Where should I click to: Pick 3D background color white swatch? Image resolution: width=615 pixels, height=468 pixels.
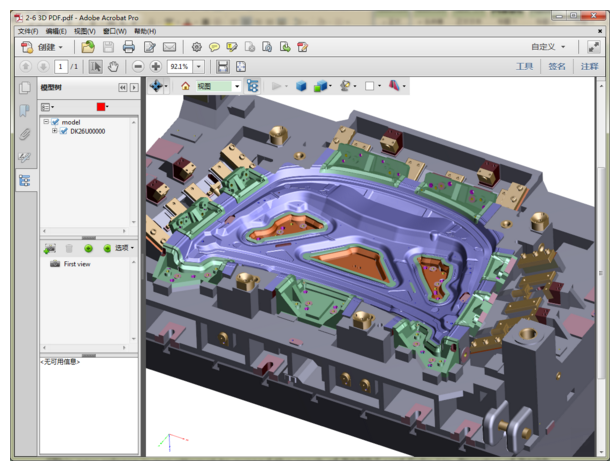[369, 86]
